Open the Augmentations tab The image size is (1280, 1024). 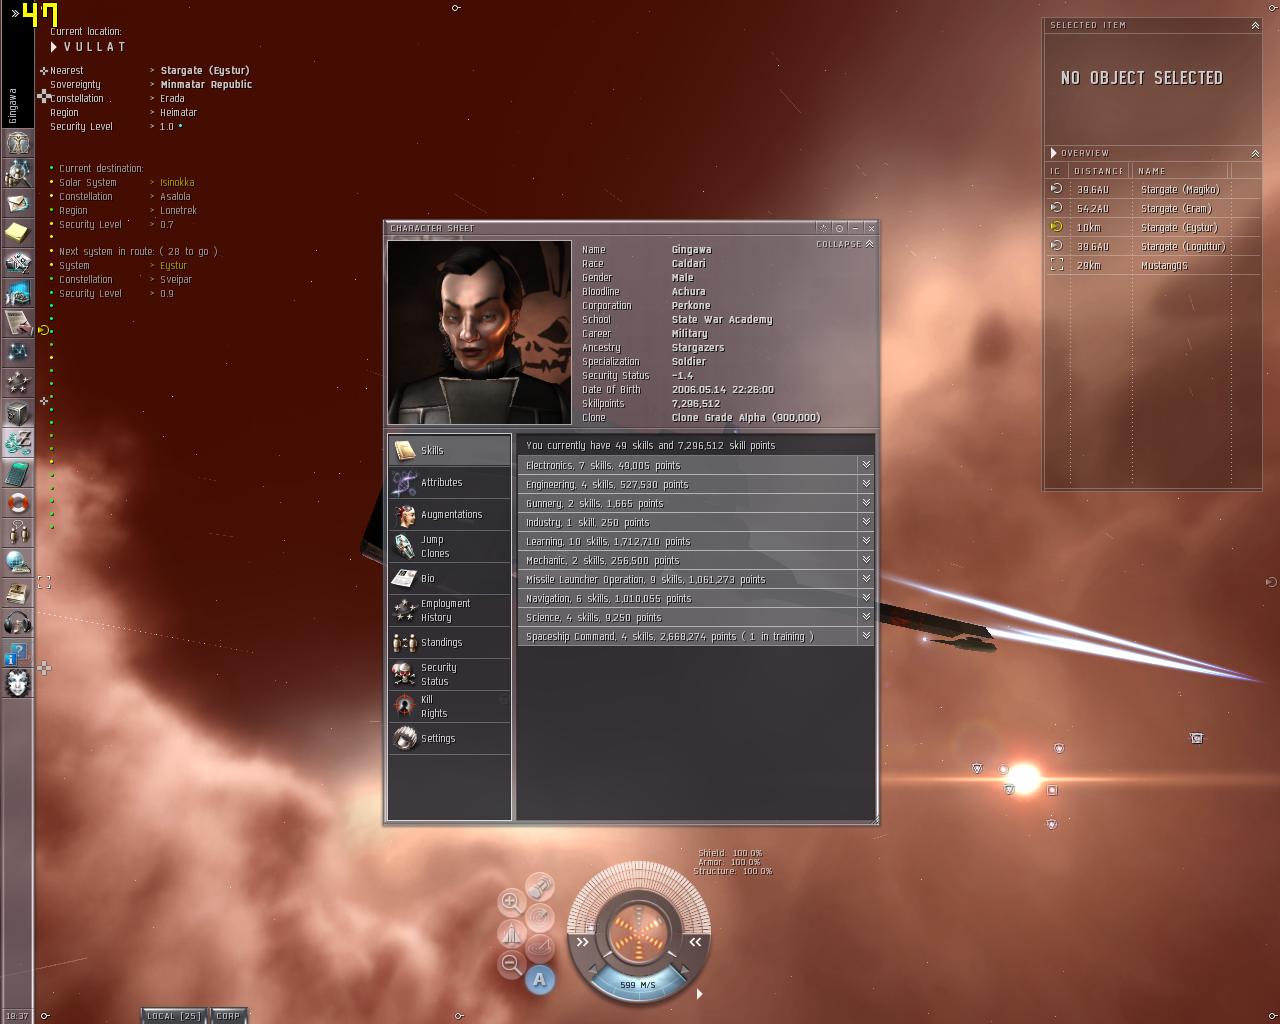(449, 514)
